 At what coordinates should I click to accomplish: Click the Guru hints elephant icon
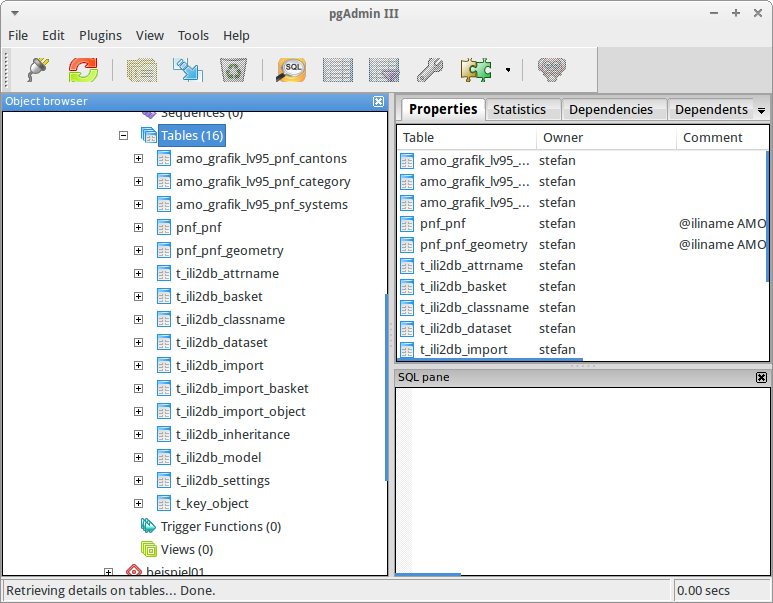[x=552, y=70]
